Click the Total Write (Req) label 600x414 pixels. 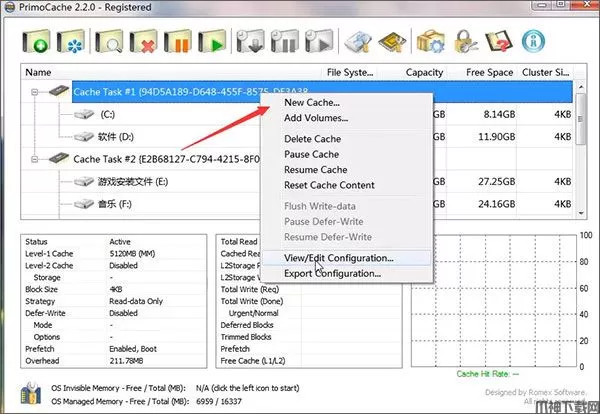pos(249,290)
